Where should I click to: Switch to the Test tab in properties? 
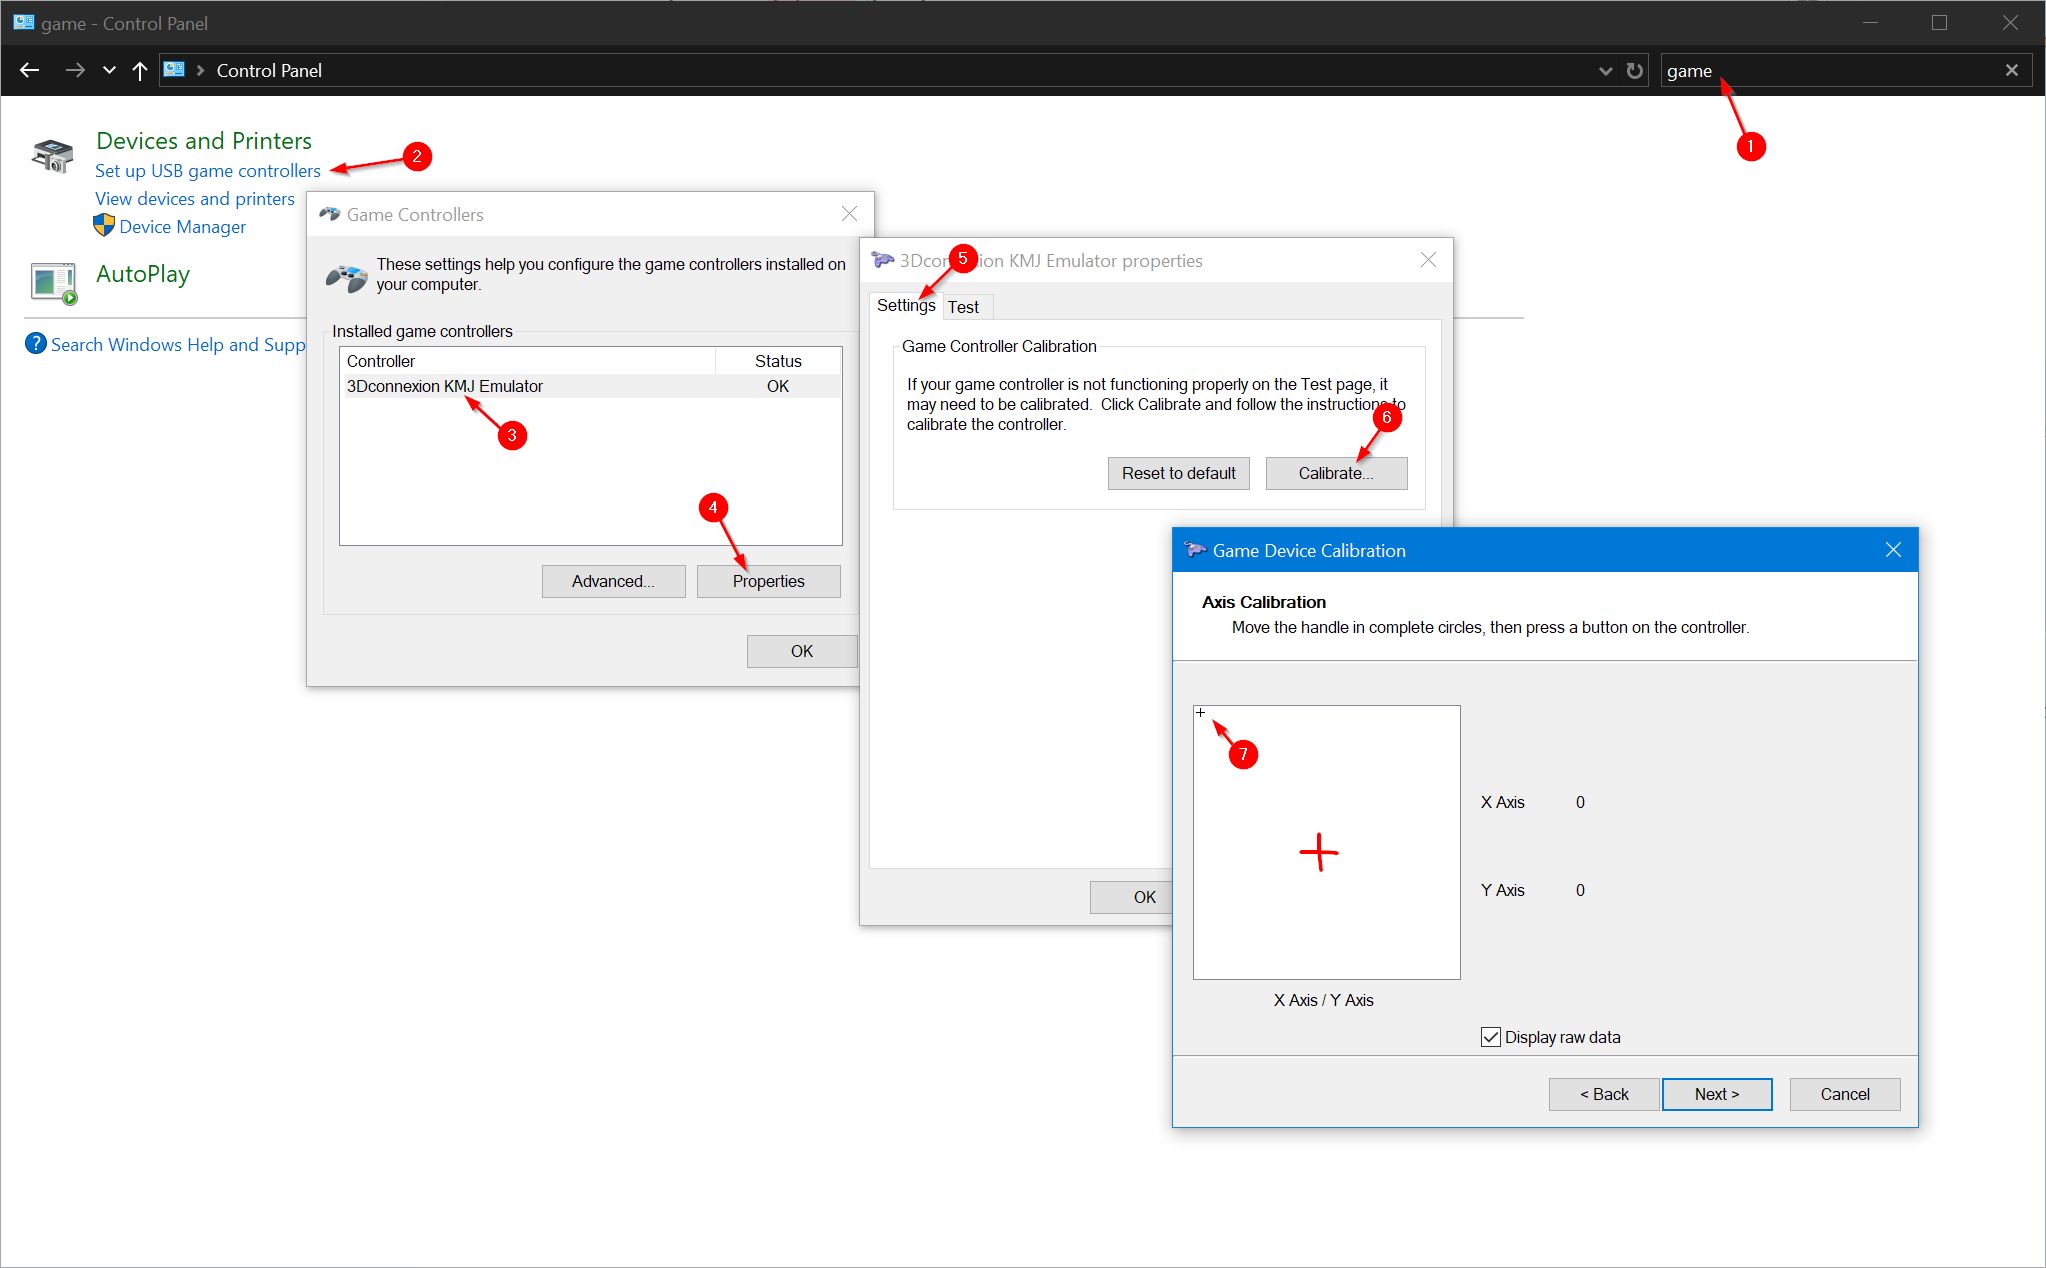[962, 307]
